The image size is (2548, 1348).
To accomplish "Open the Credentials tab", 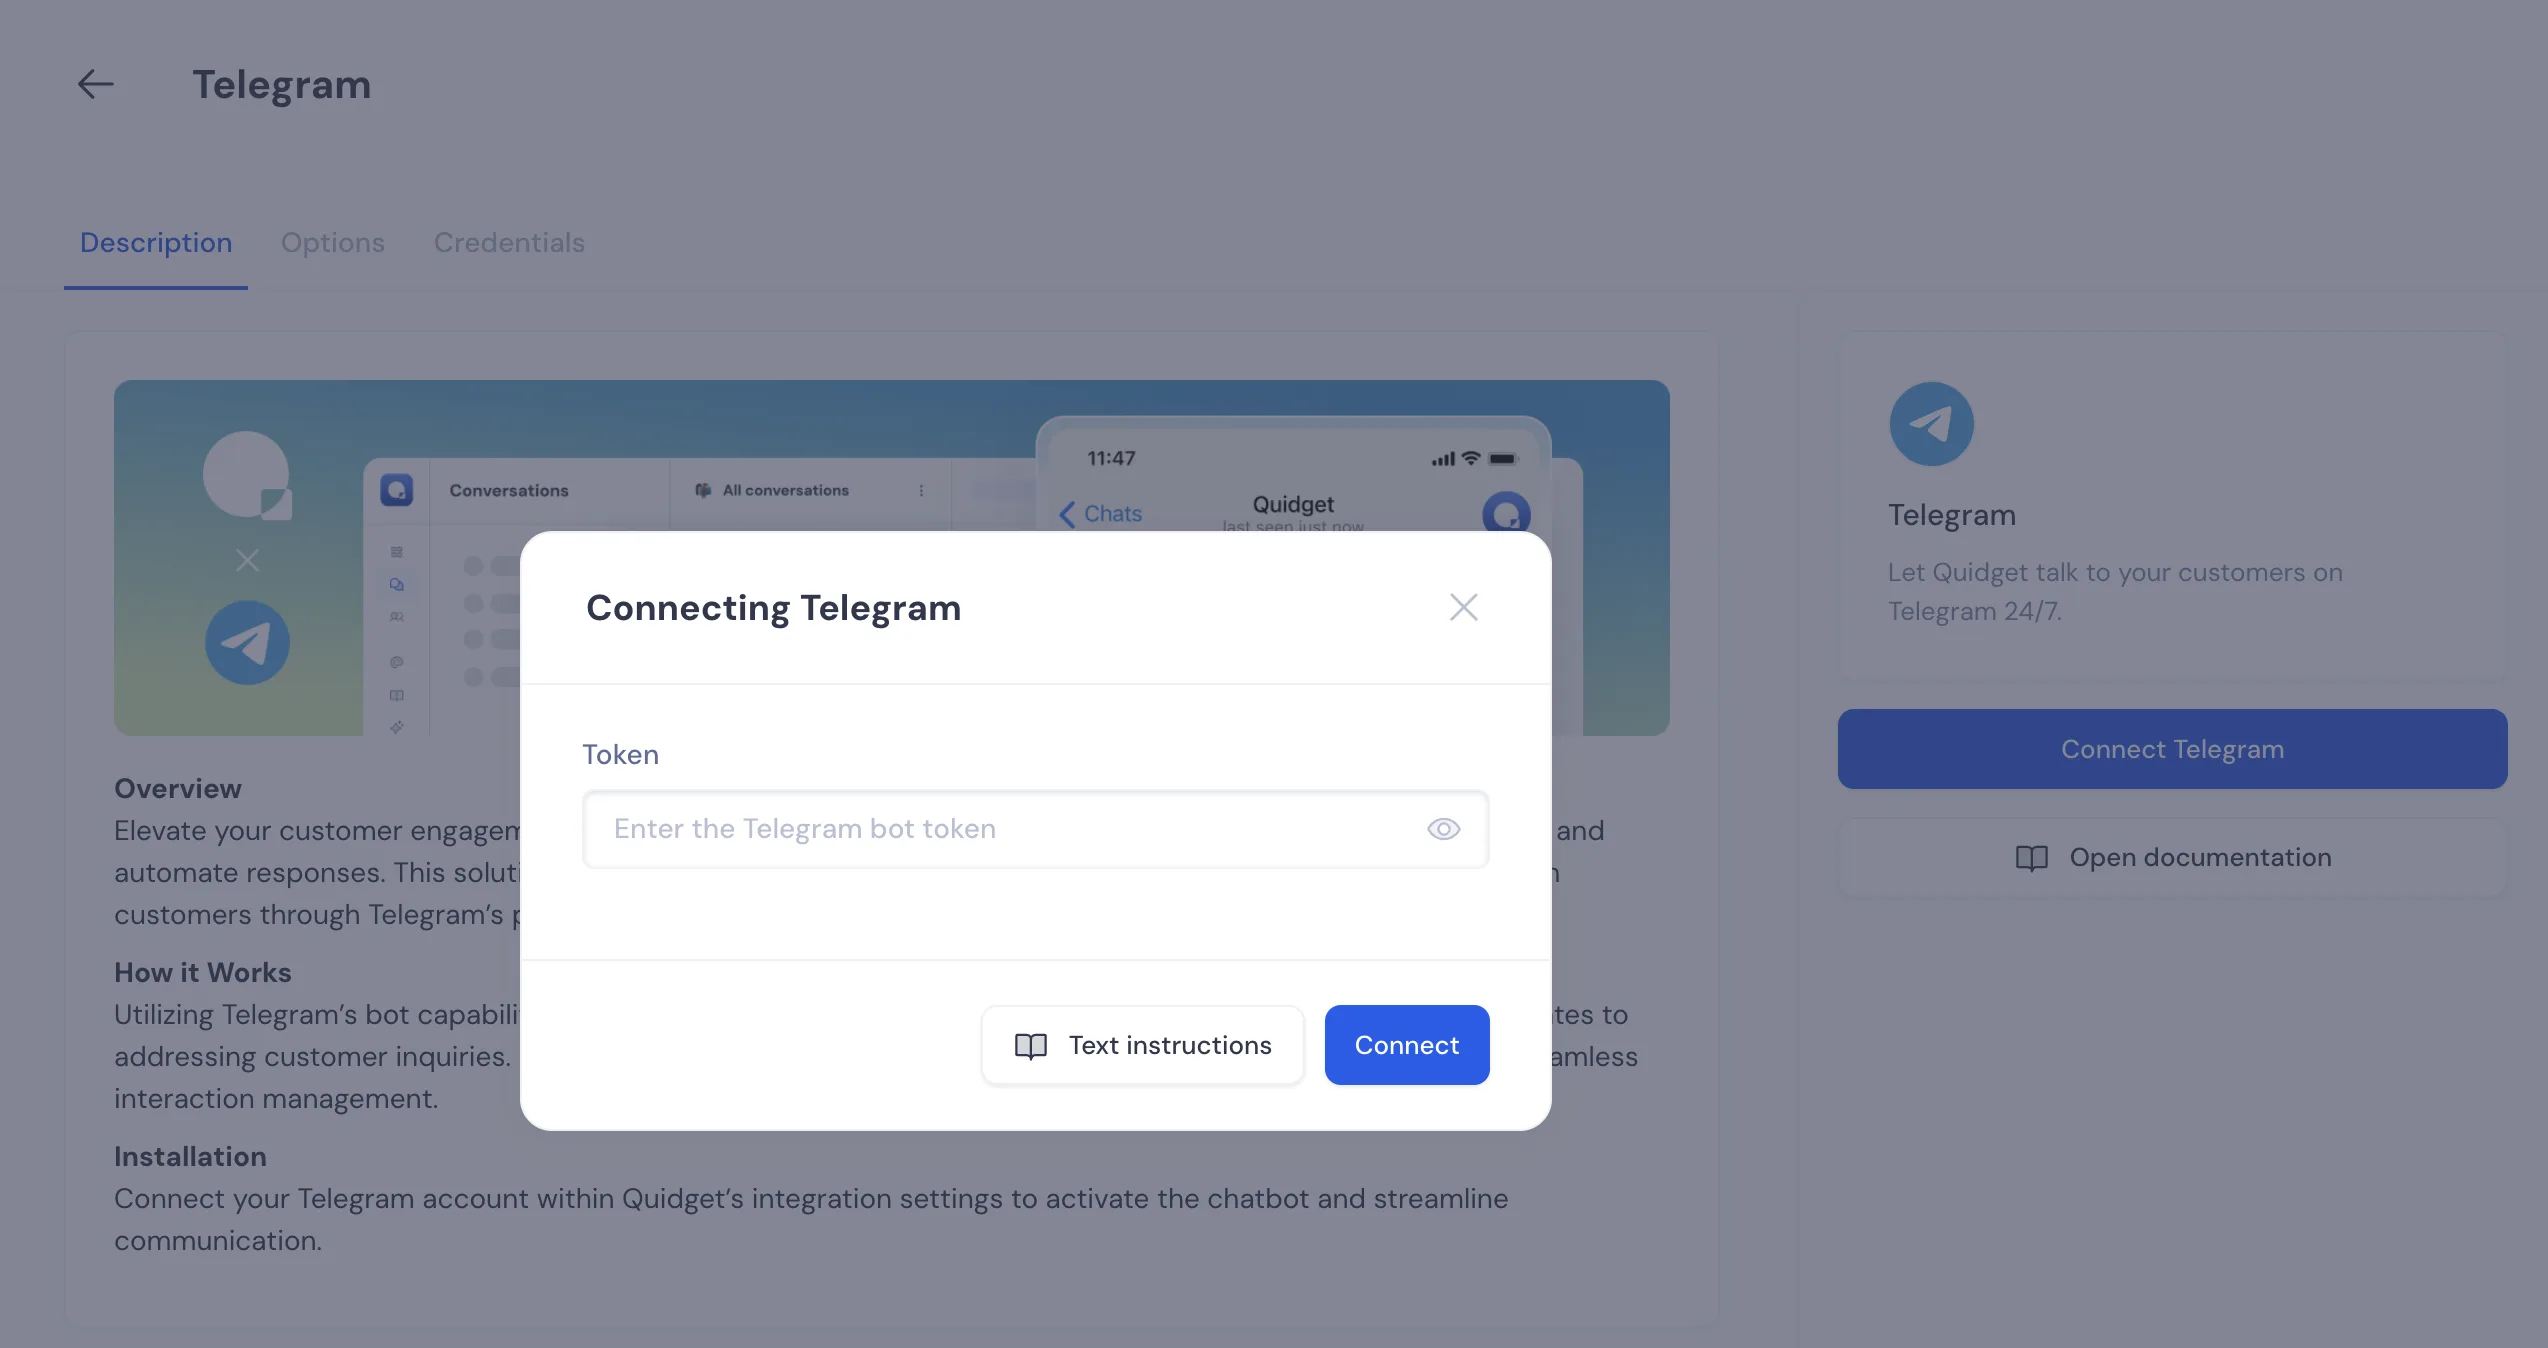I will point(509,243).
